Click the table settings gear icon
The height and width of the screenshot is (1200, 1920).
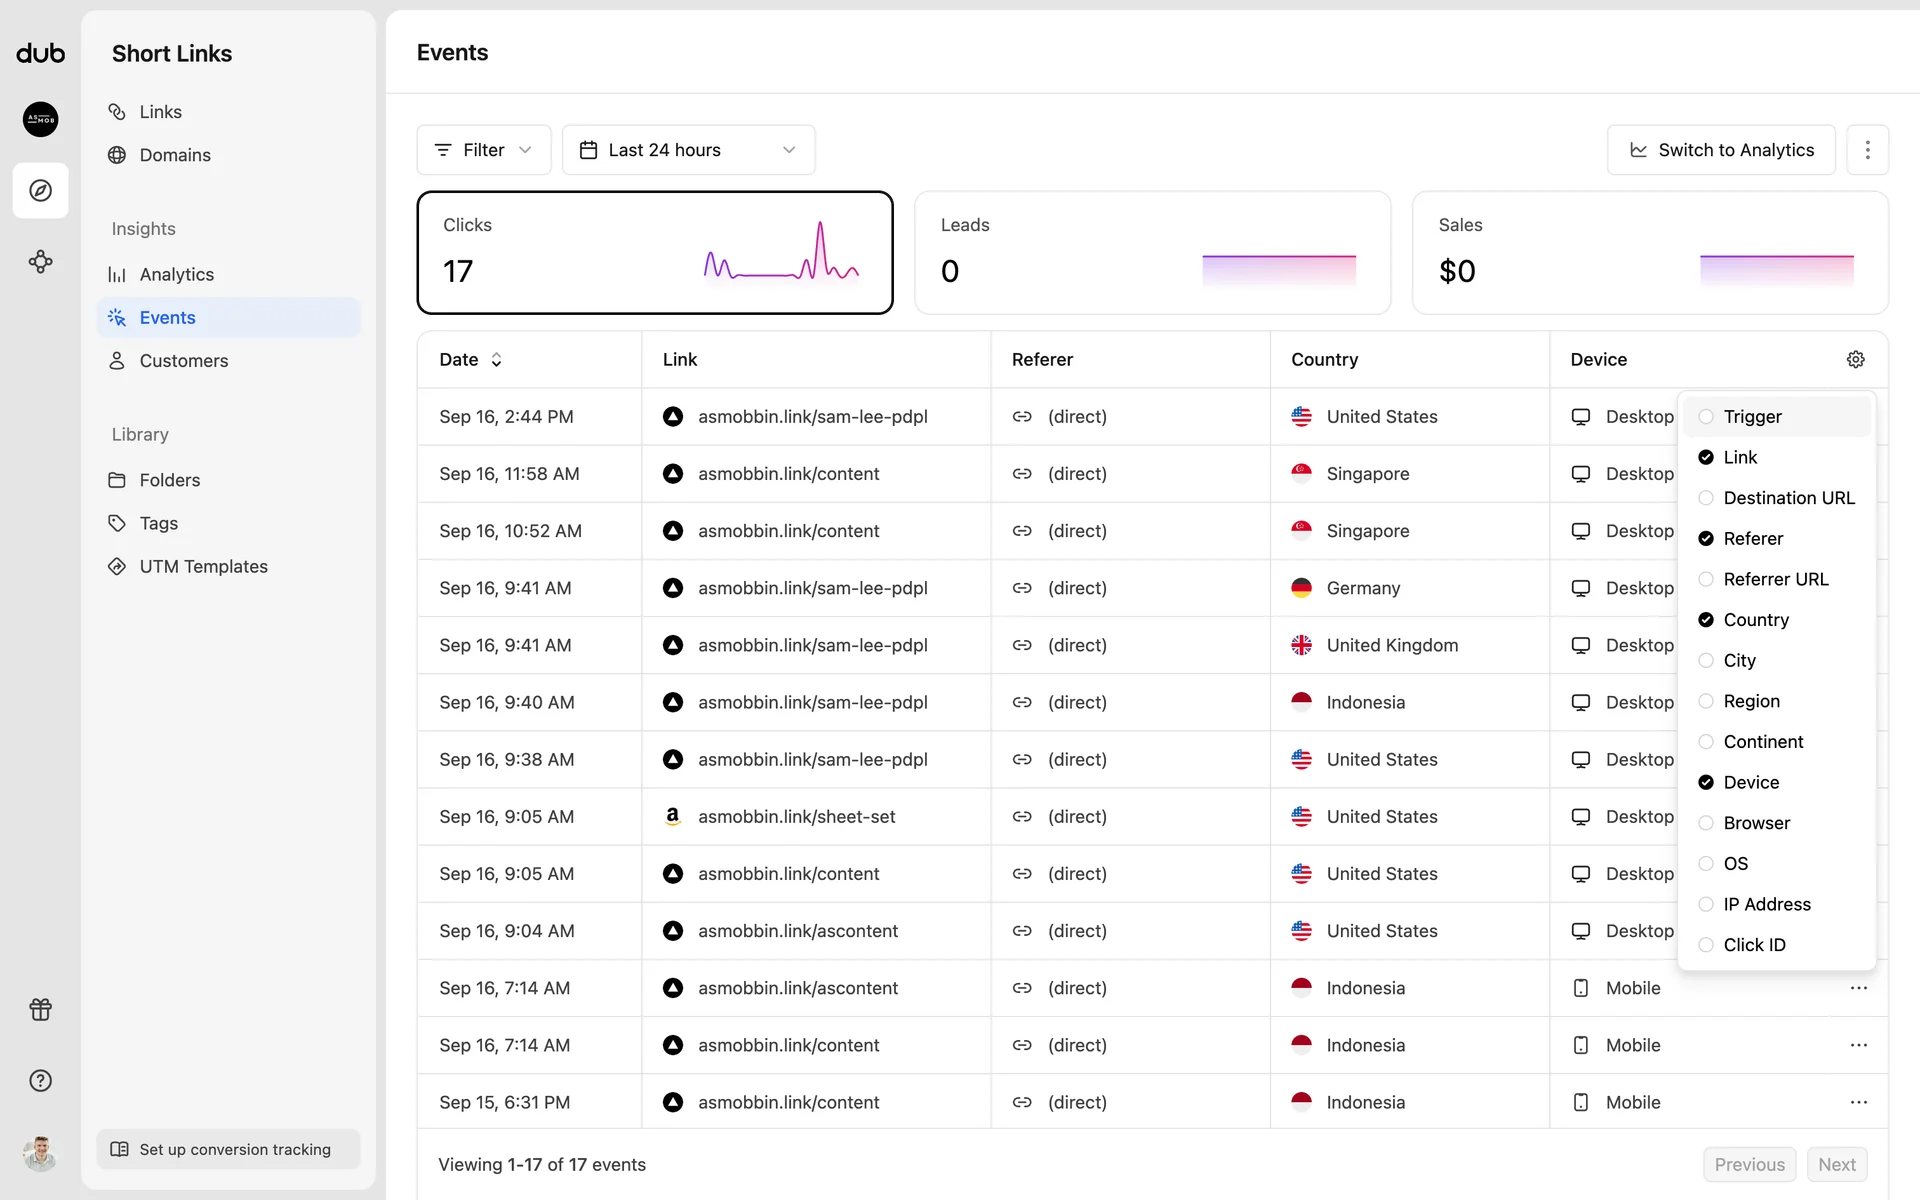[x=1855, y=359]
